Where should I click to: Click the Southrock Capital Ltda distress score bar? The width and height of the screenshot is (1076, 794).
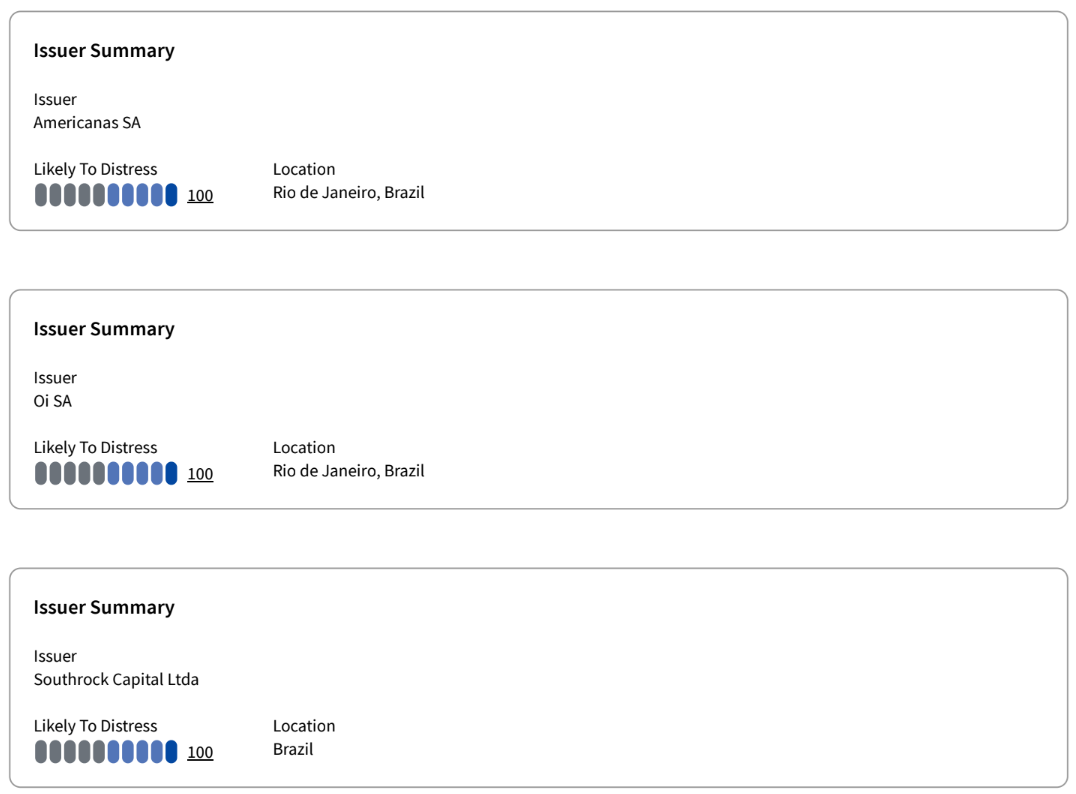[x=106, y=751]
